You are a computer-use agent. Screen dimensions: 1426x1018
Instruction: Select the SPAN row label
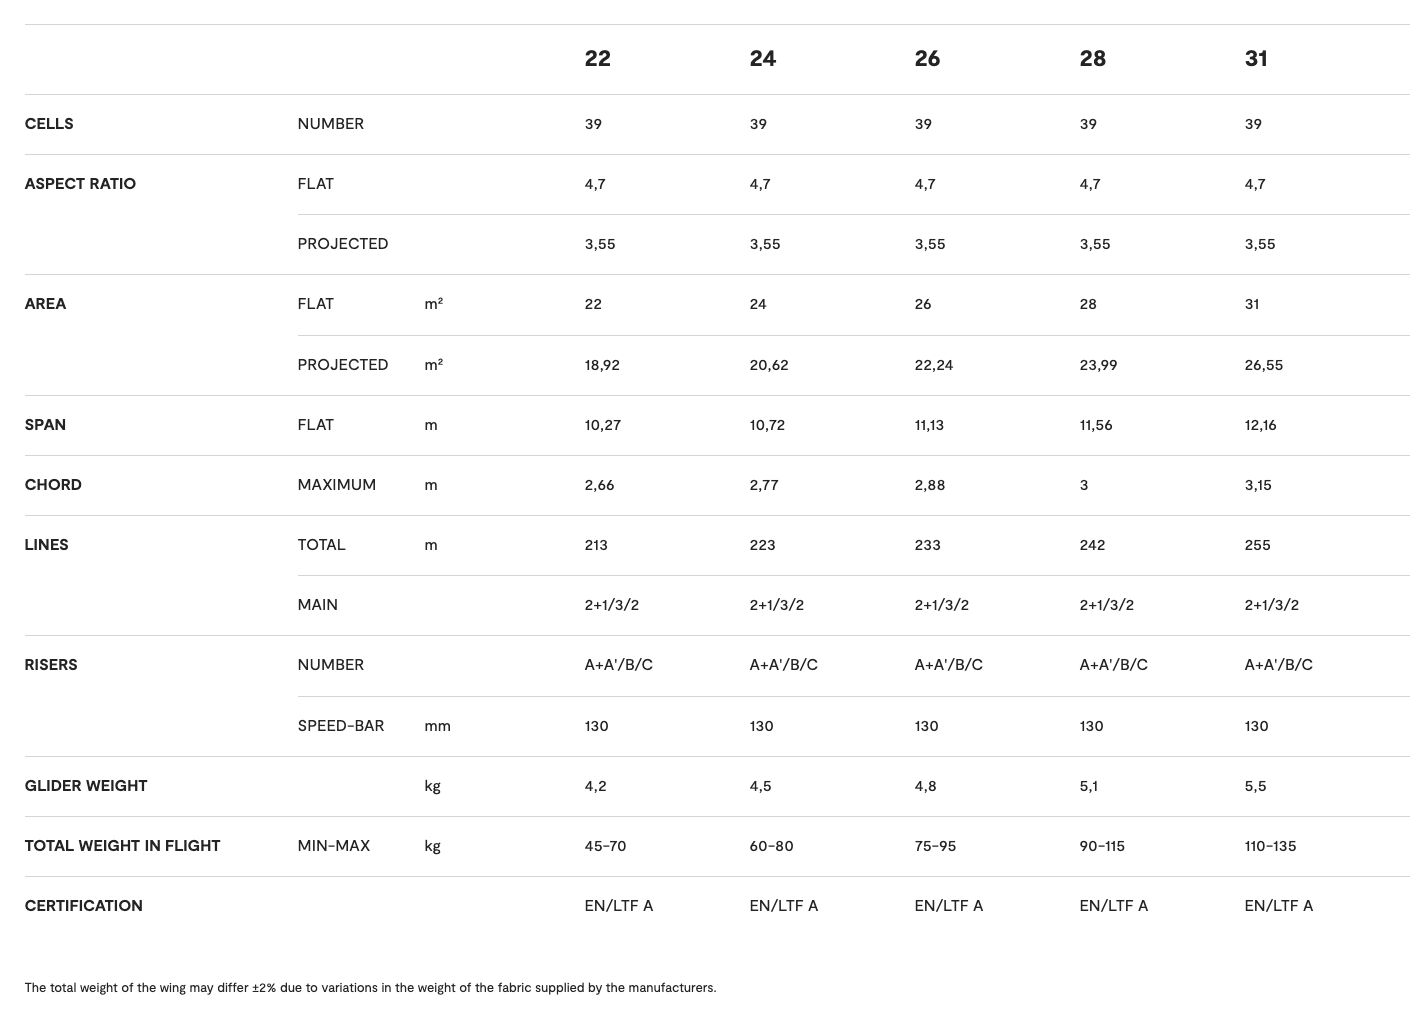(45, 425)
